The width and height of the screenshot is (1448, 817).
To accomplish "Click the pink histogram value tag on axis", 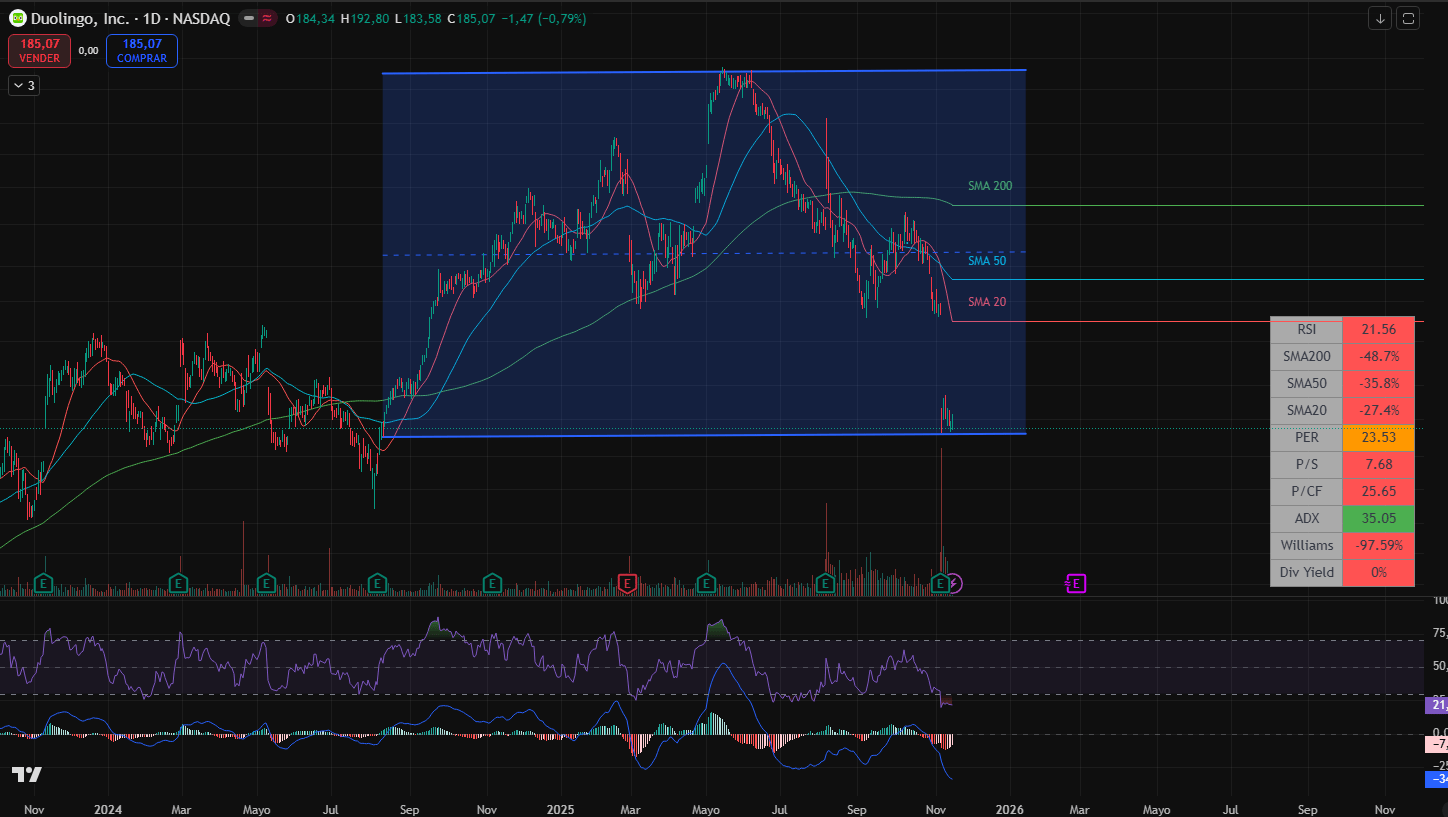I will click(x=1435, y=744).
